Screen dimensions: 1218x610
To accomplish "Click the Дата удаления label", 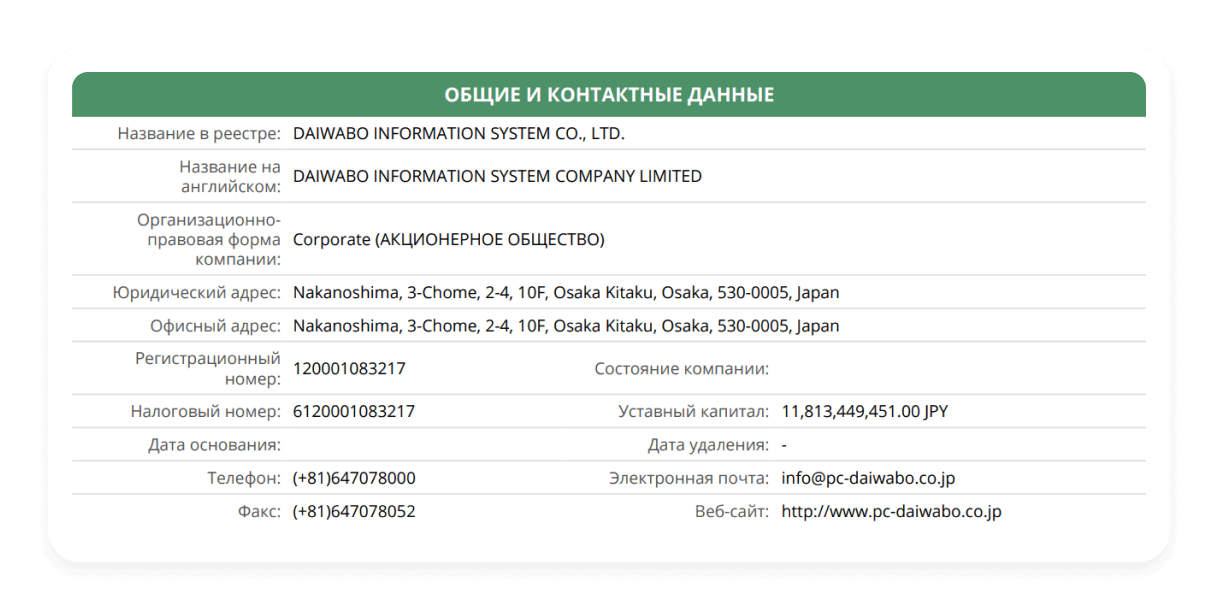I will [x=708, y=445].
